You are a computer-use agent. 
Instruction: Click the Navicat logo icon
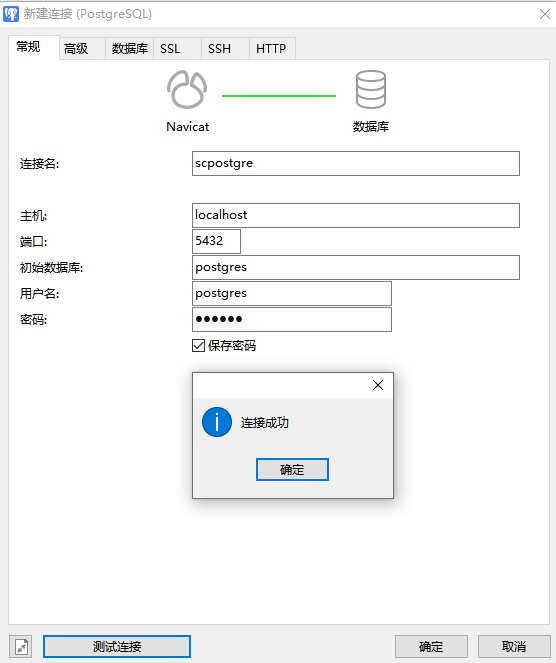point(187,89)
